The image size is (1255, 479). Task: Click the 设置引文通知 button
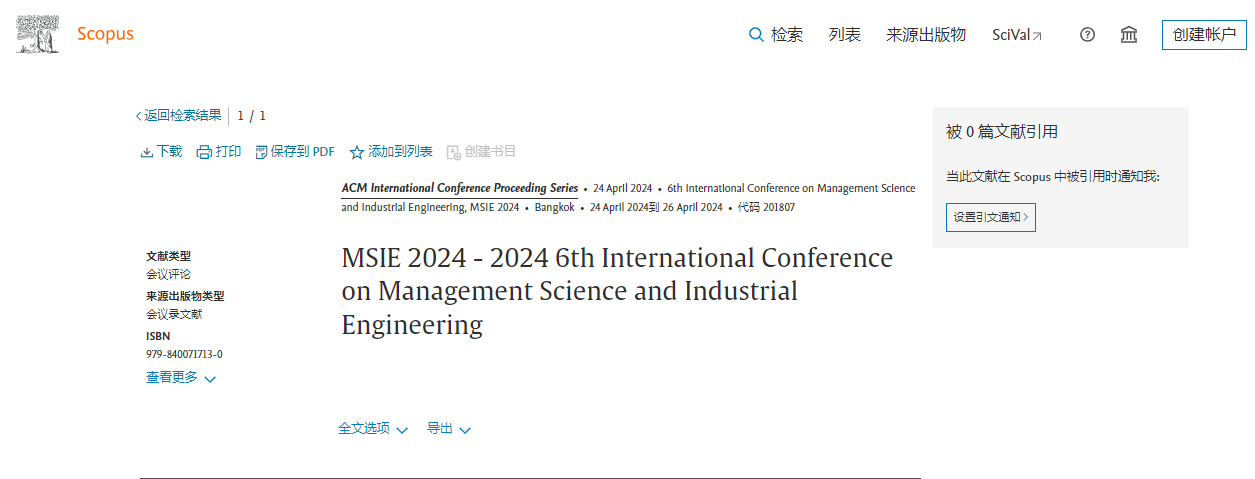(x=991, y=217)
